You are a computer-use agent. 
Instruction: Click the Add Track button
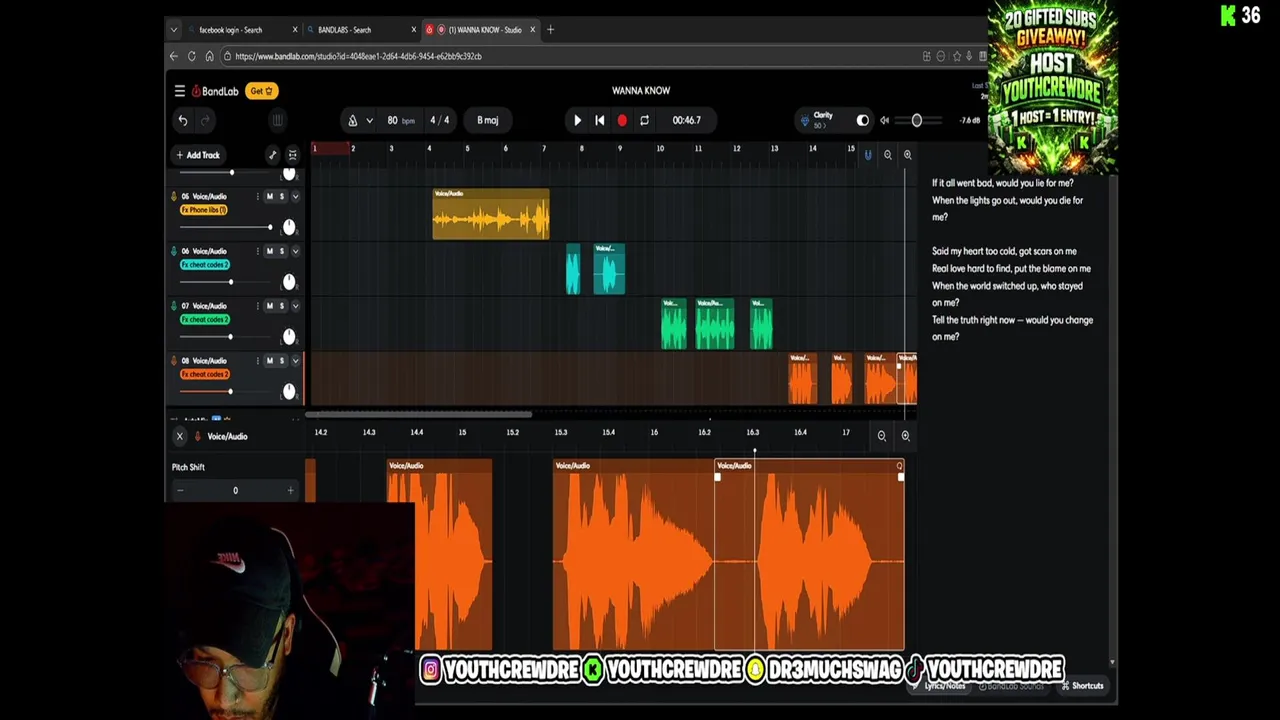coord(197,155)
